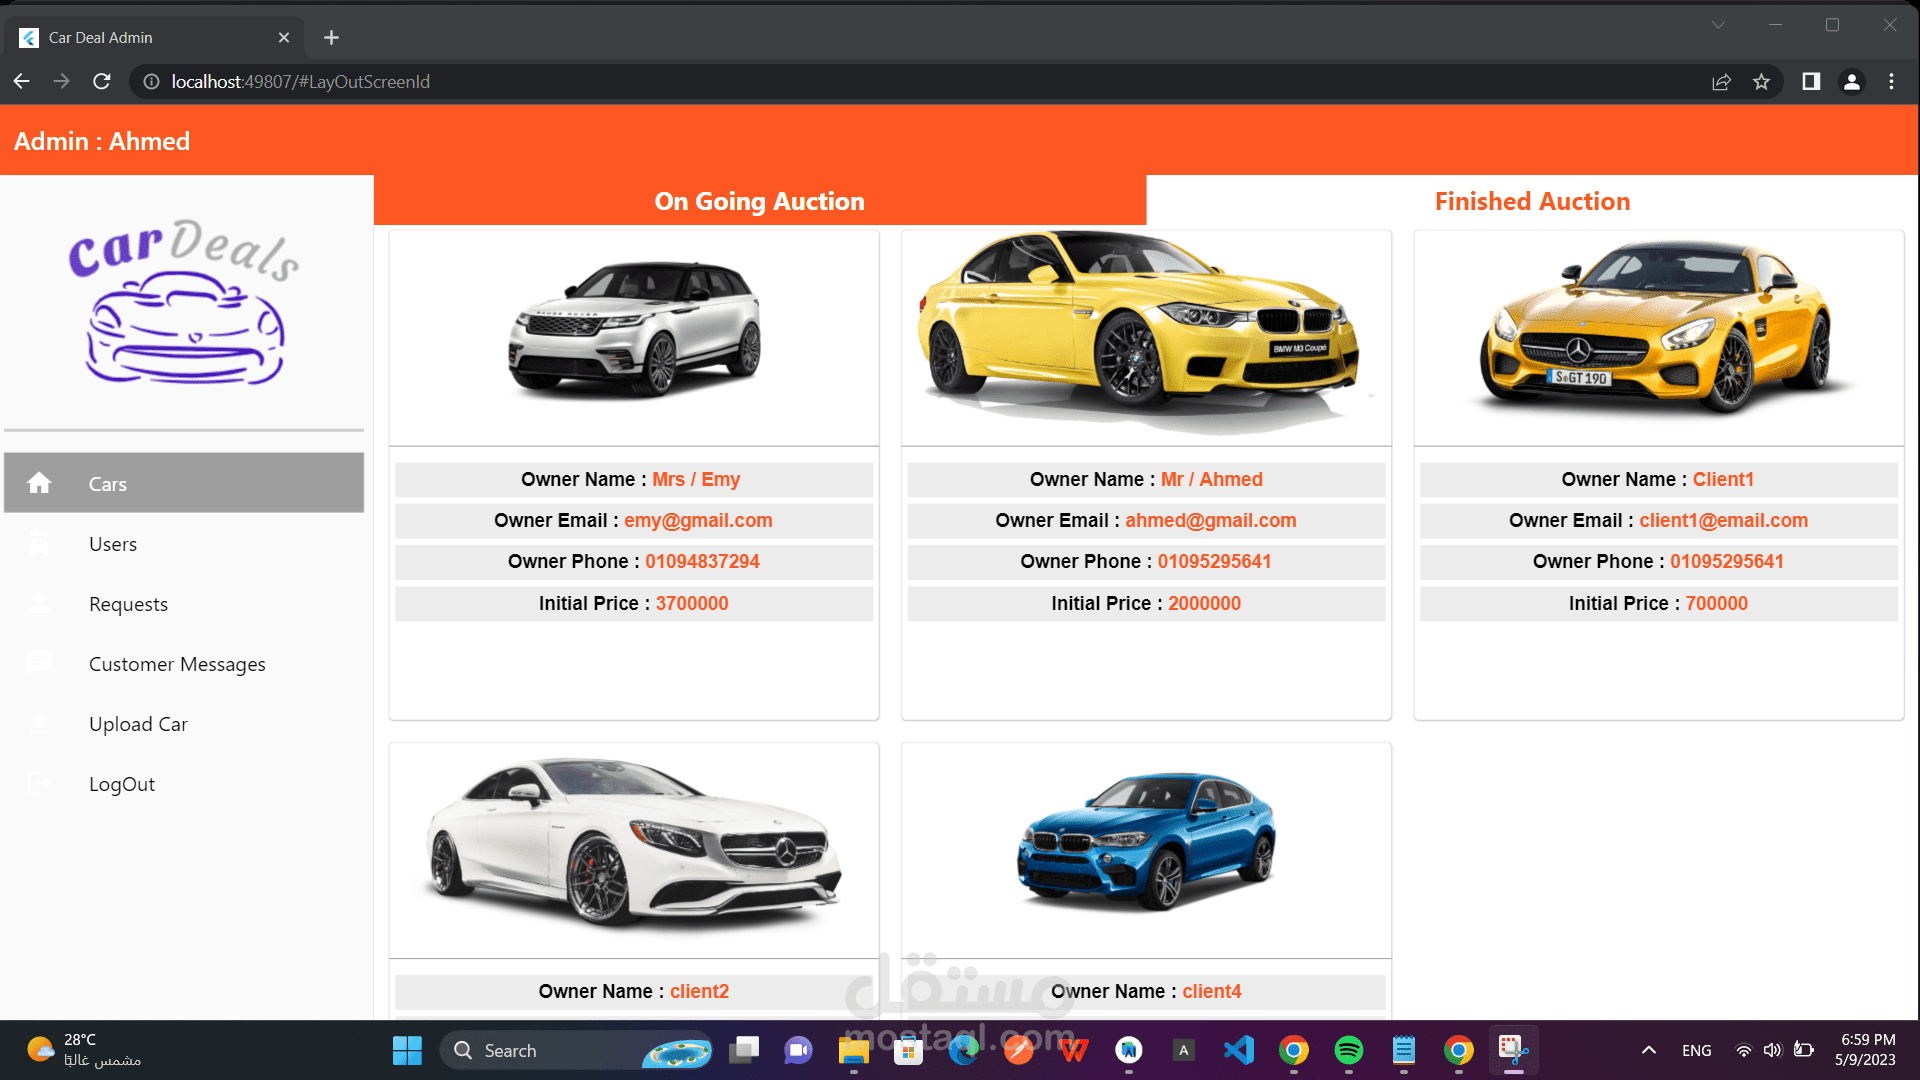Click the taskbar Search box

point(575,1050)
